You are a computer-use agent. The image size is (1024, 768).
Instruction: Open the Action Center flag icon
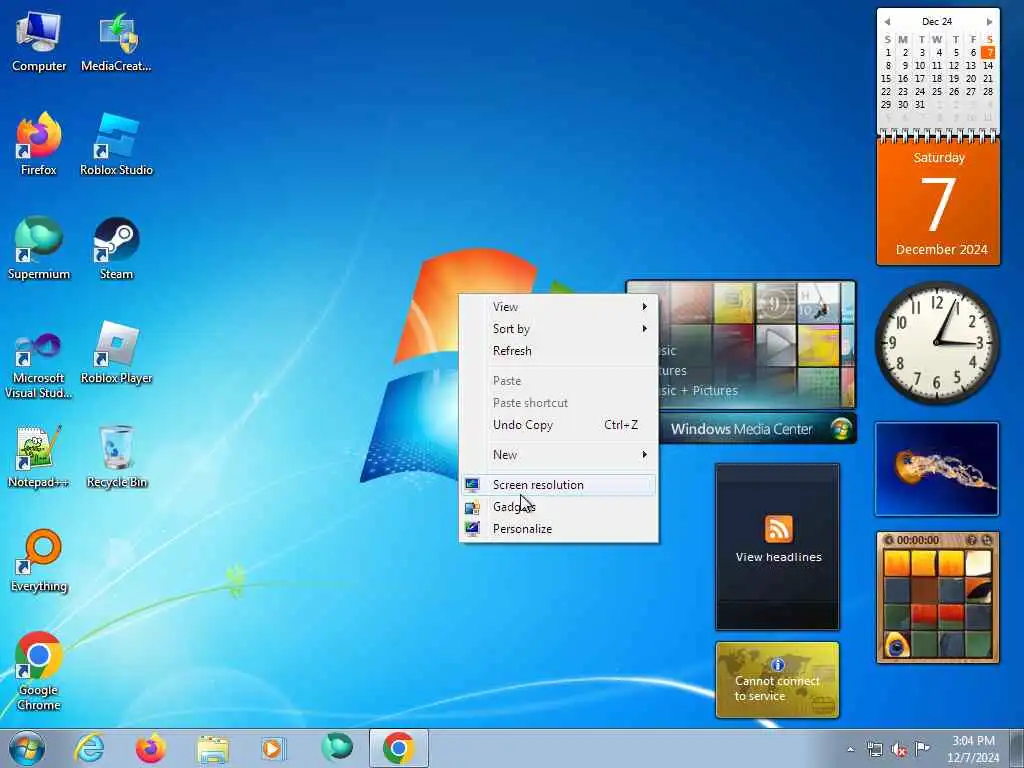coord(922,749)
